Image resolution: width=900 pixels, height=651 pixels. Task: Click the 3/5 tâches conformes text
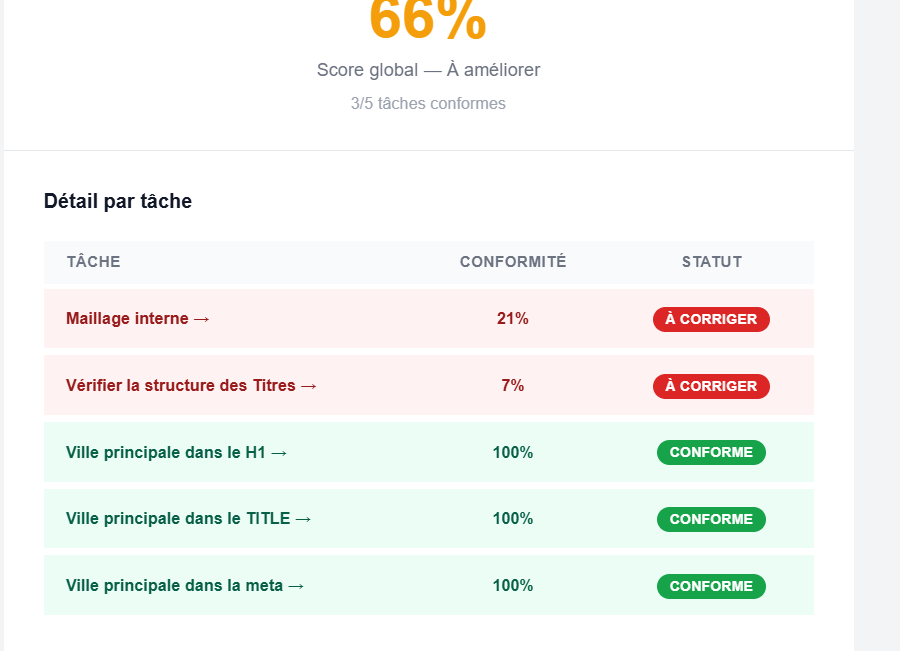pyautogui.click(x=428, y=103)
